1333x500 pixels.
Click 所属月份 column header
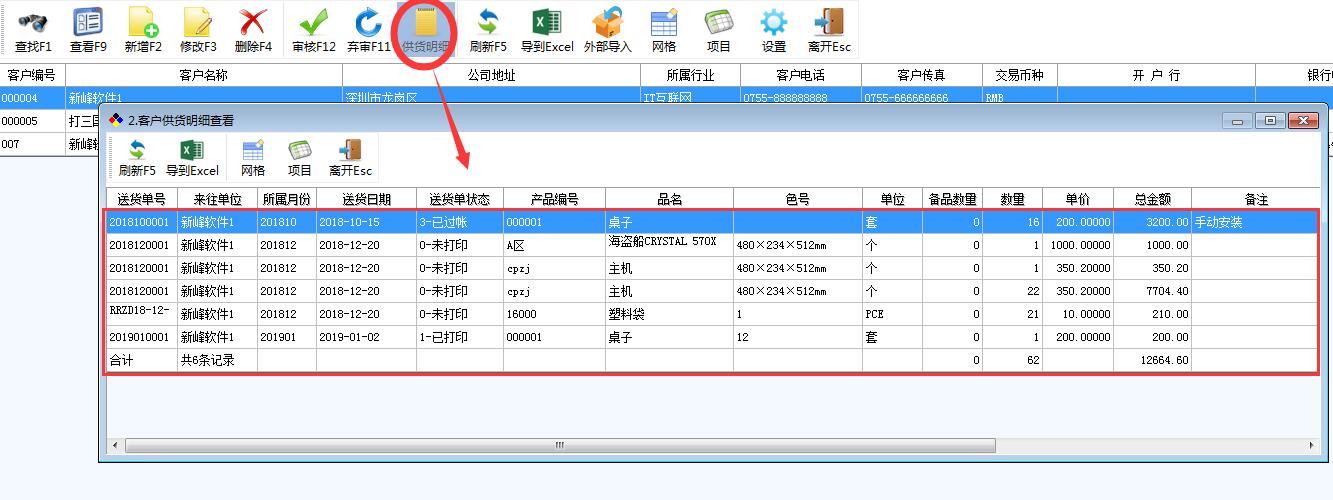[287, 199]
